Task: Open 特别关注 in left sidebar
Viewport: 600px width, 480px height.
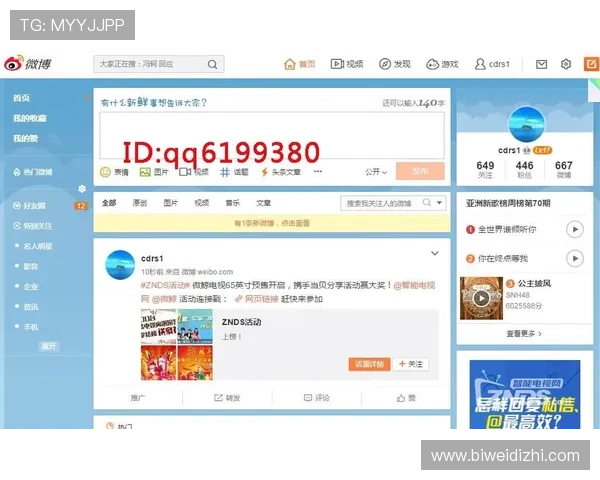Action: tap(33, 226)
